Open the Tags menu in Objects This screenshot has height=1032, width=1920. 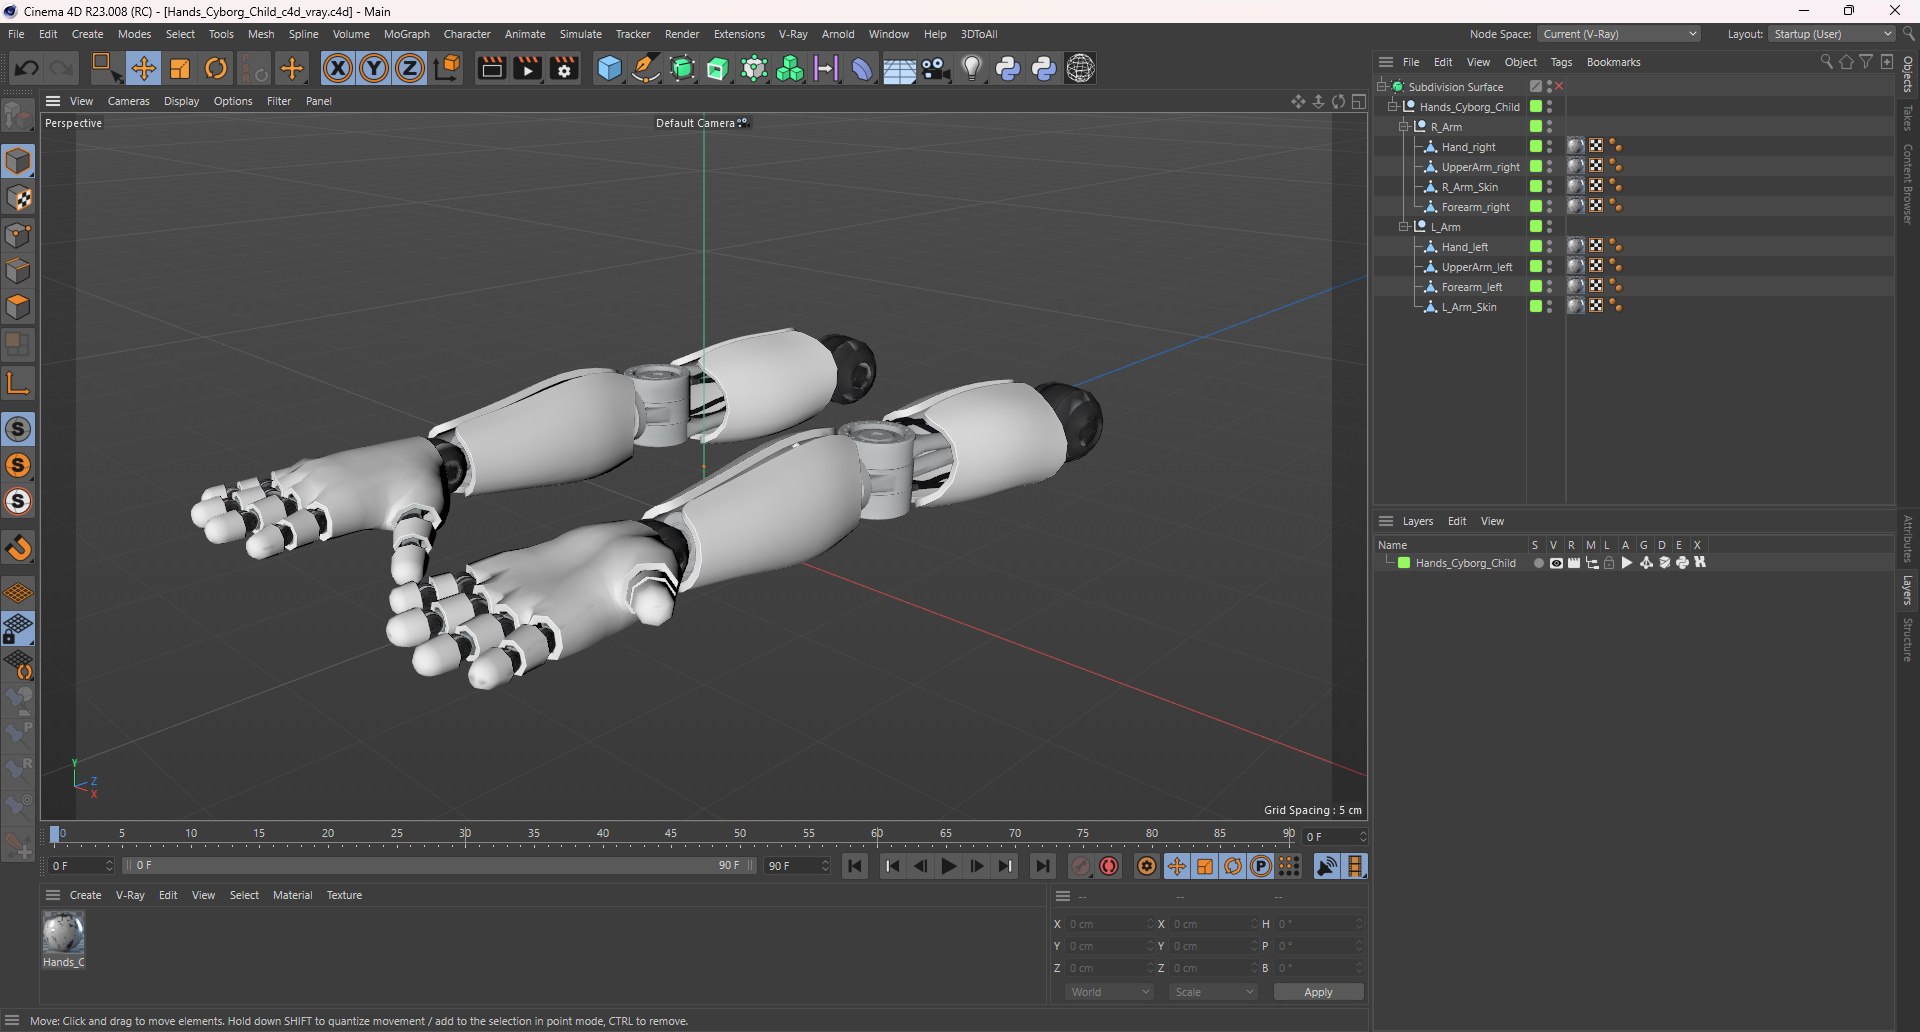tap(1561, 62)
